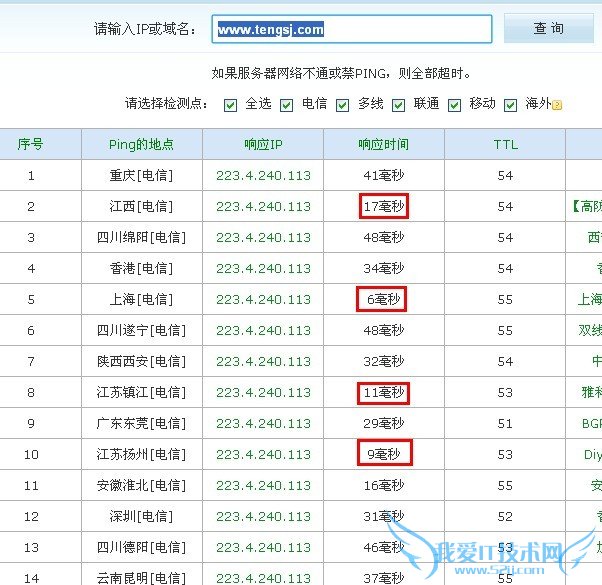
Task: Select the 上海[电信] location cell
Action: pyautogui.click(x=141, y=299)
